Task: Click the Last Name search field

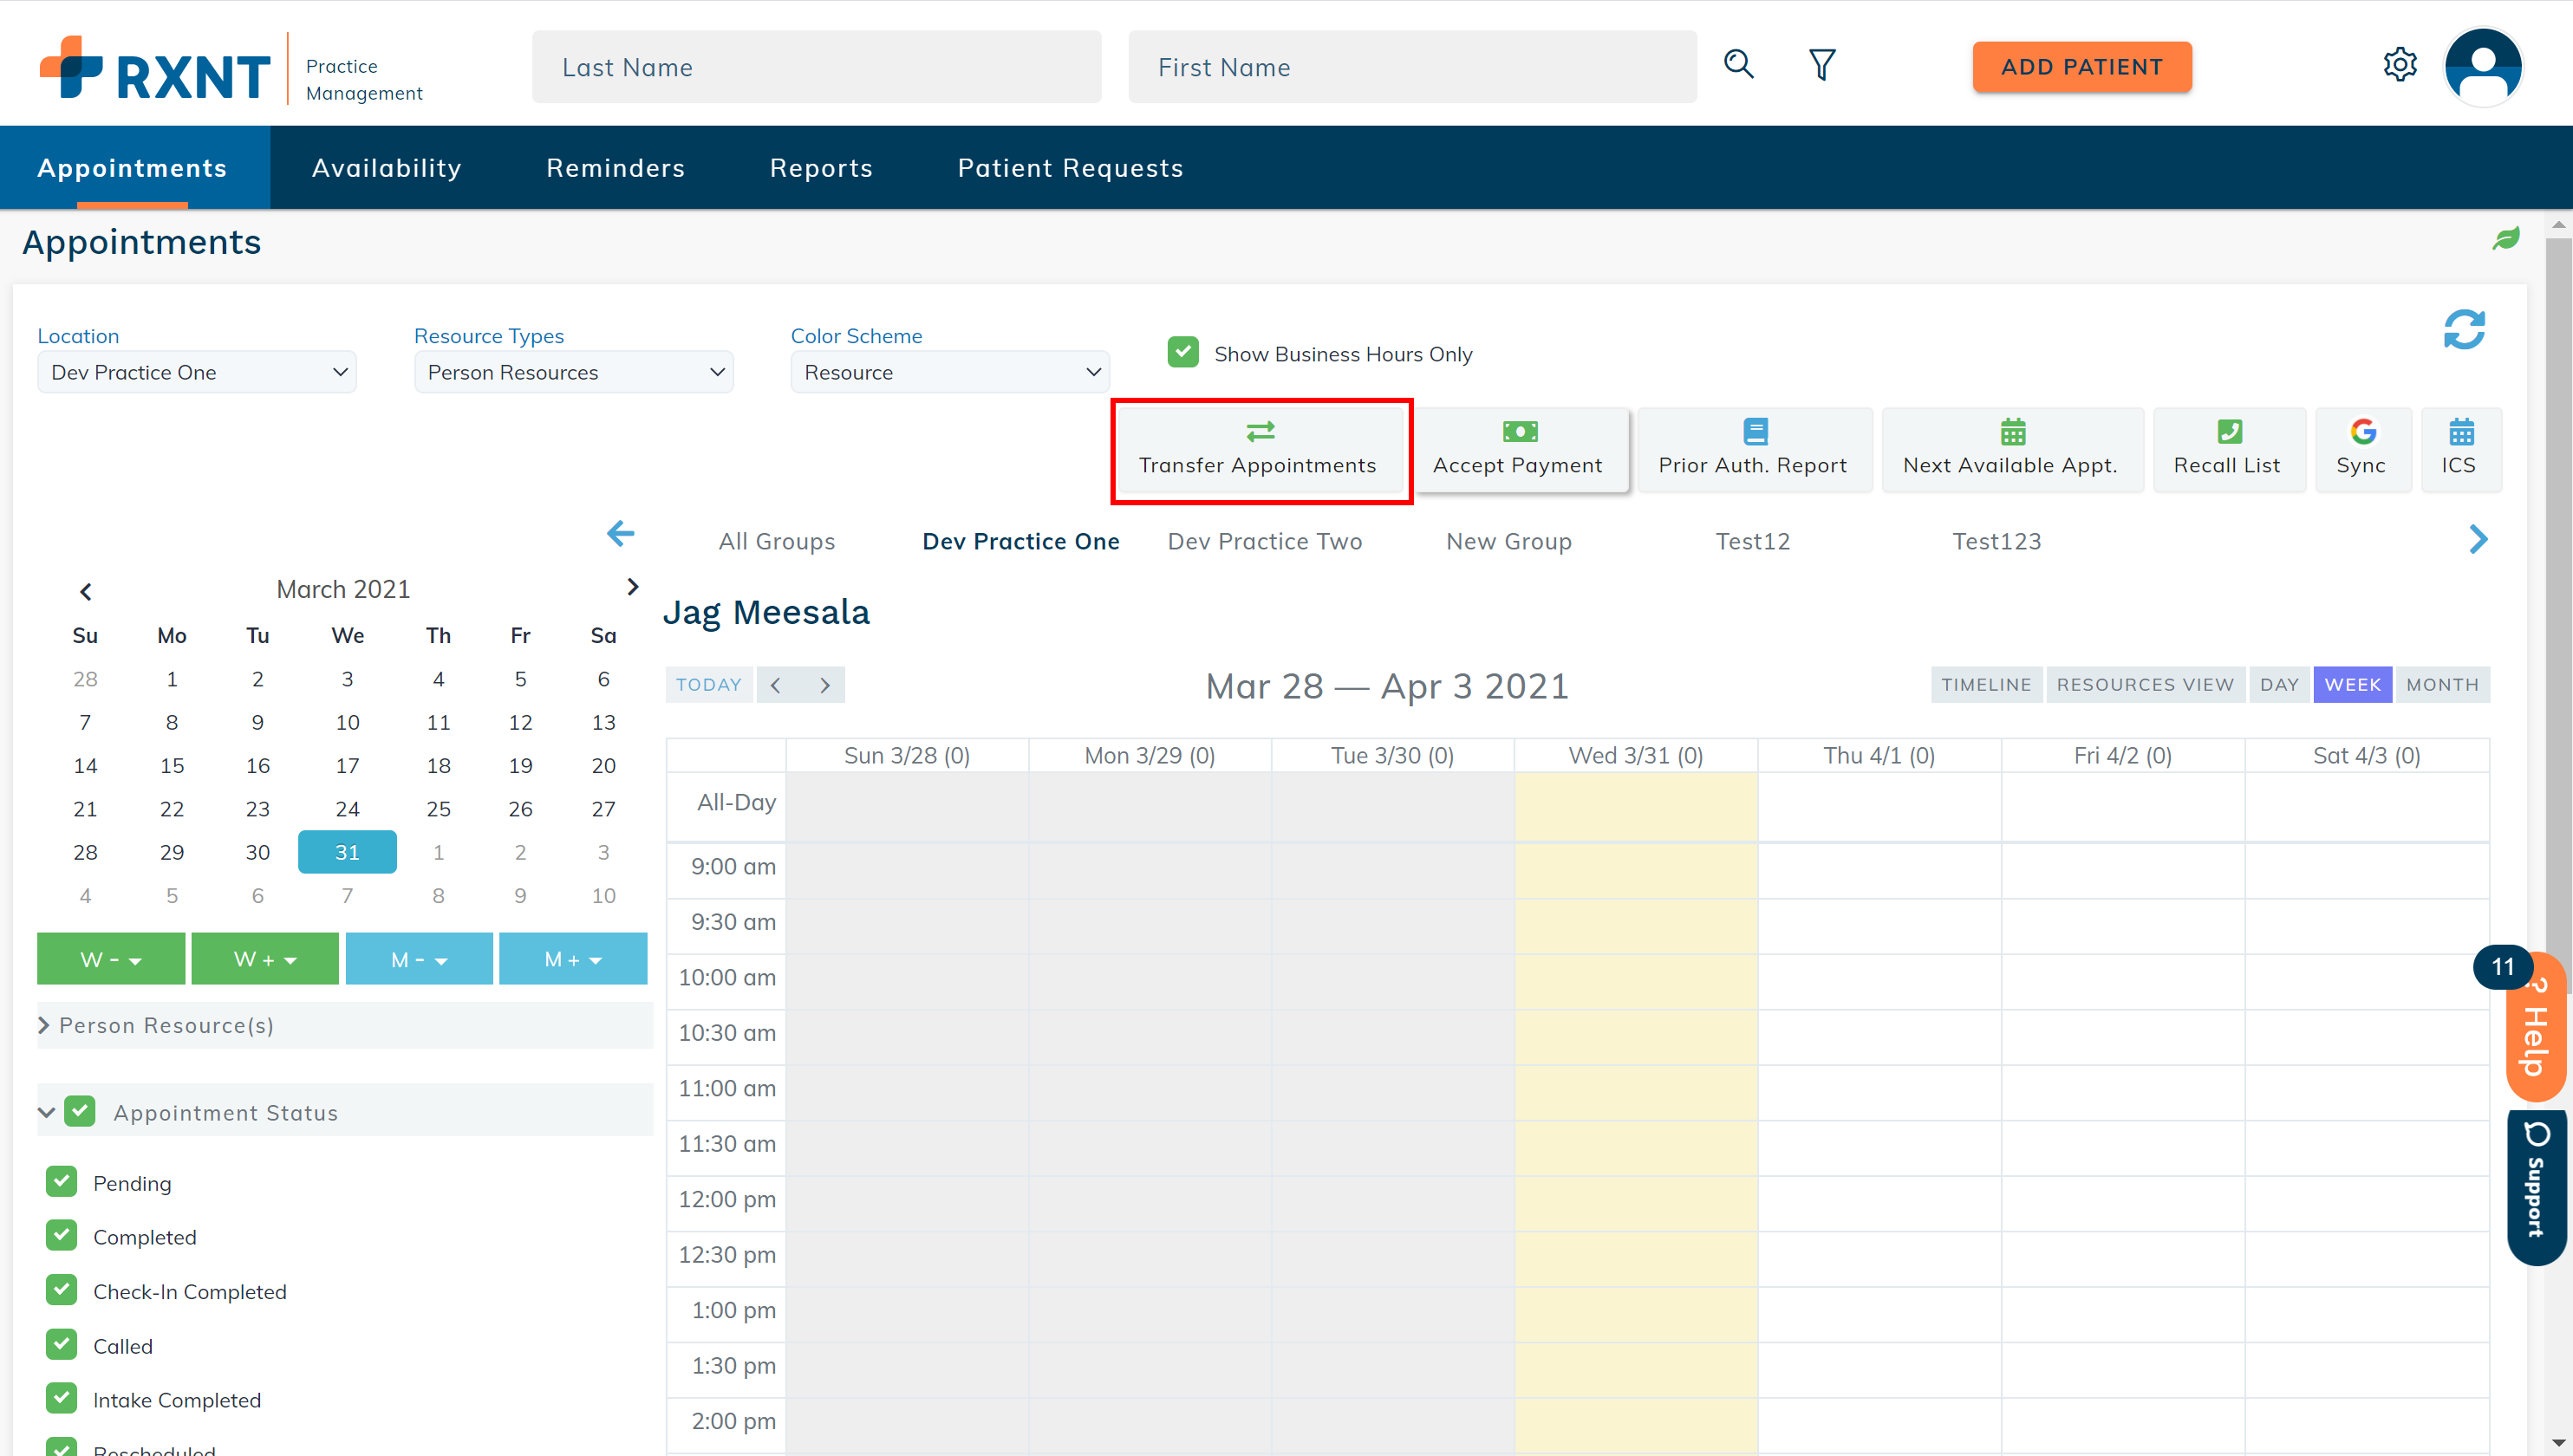Action: coord(816,67)
